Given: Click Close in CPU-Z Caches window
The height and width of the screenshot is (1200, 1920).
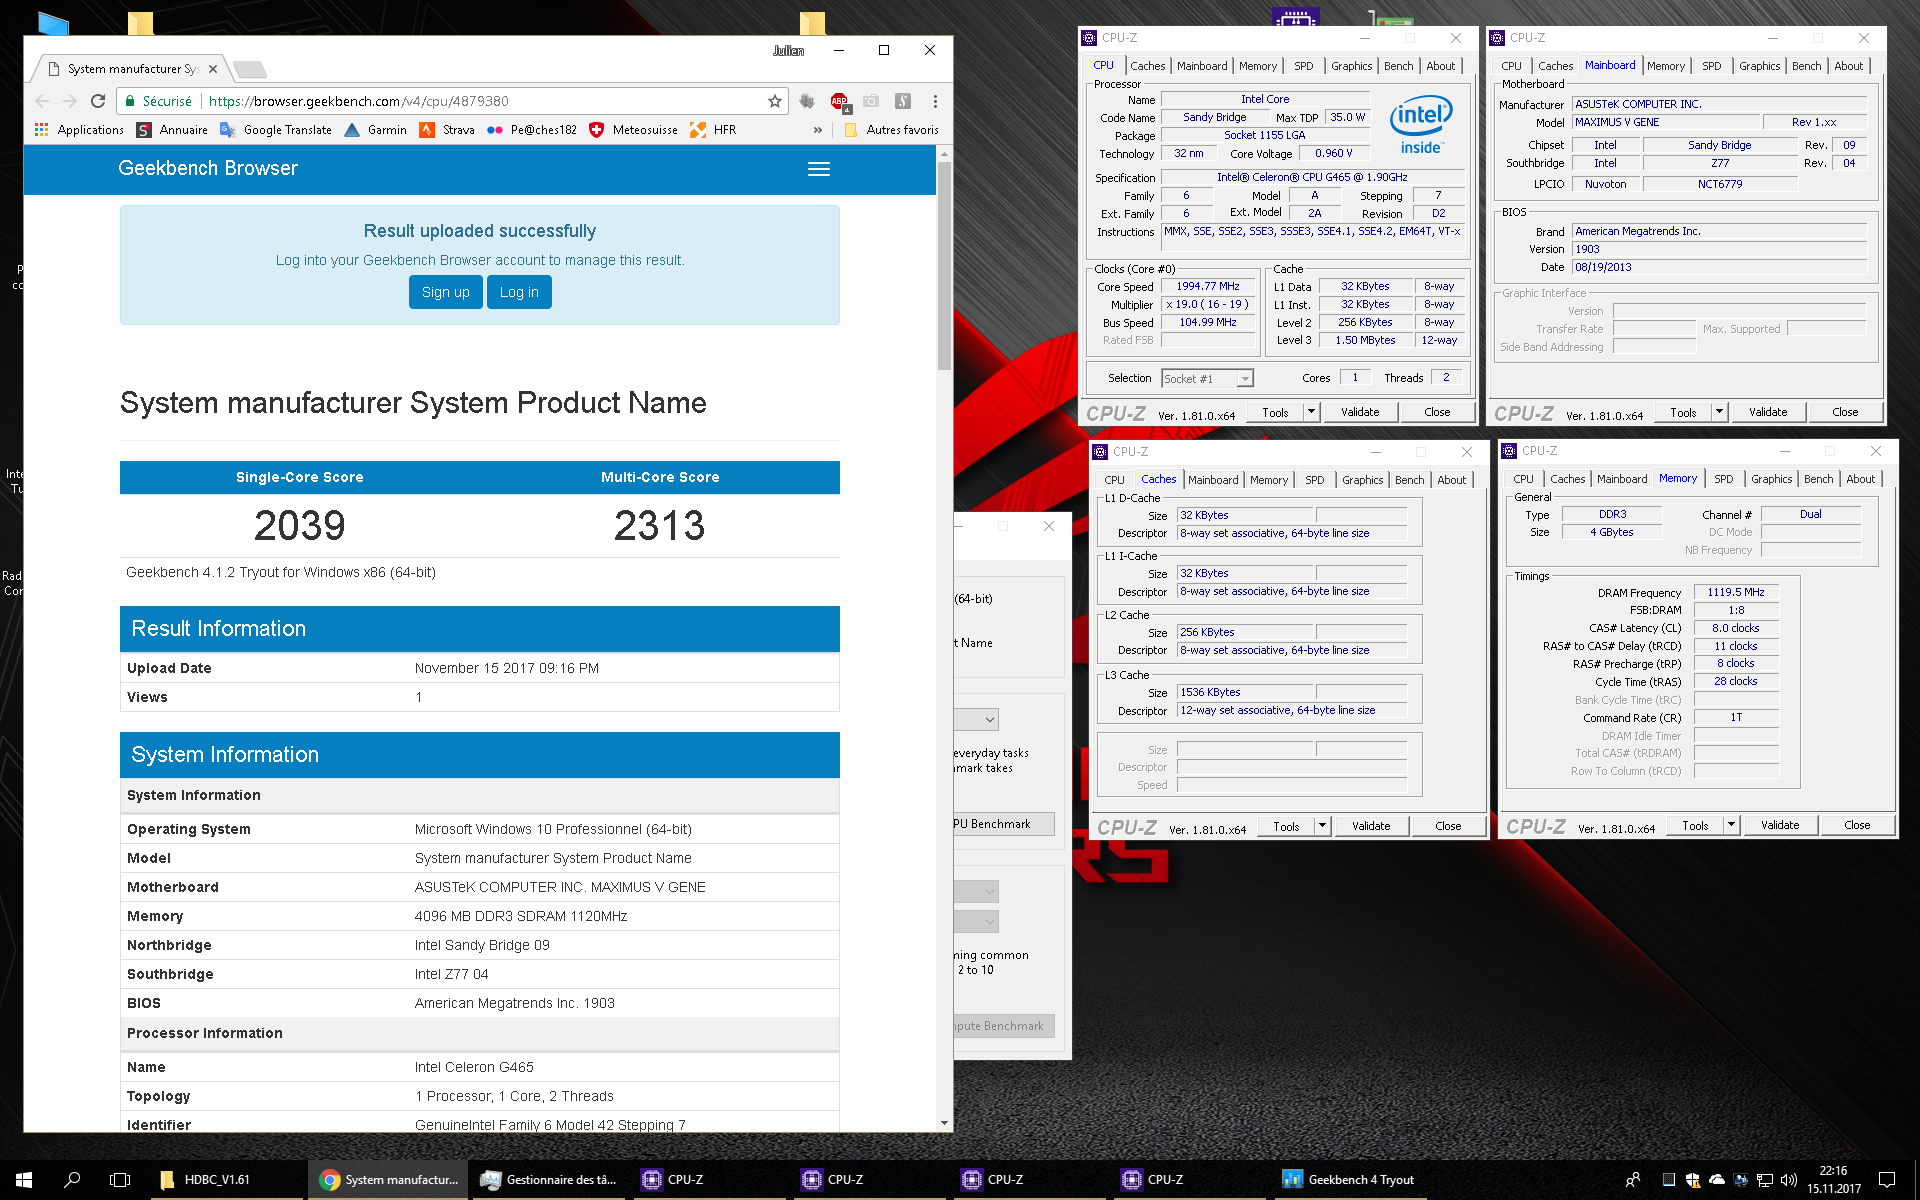Looking at the screenshot, I should (x=1448, y=826).
